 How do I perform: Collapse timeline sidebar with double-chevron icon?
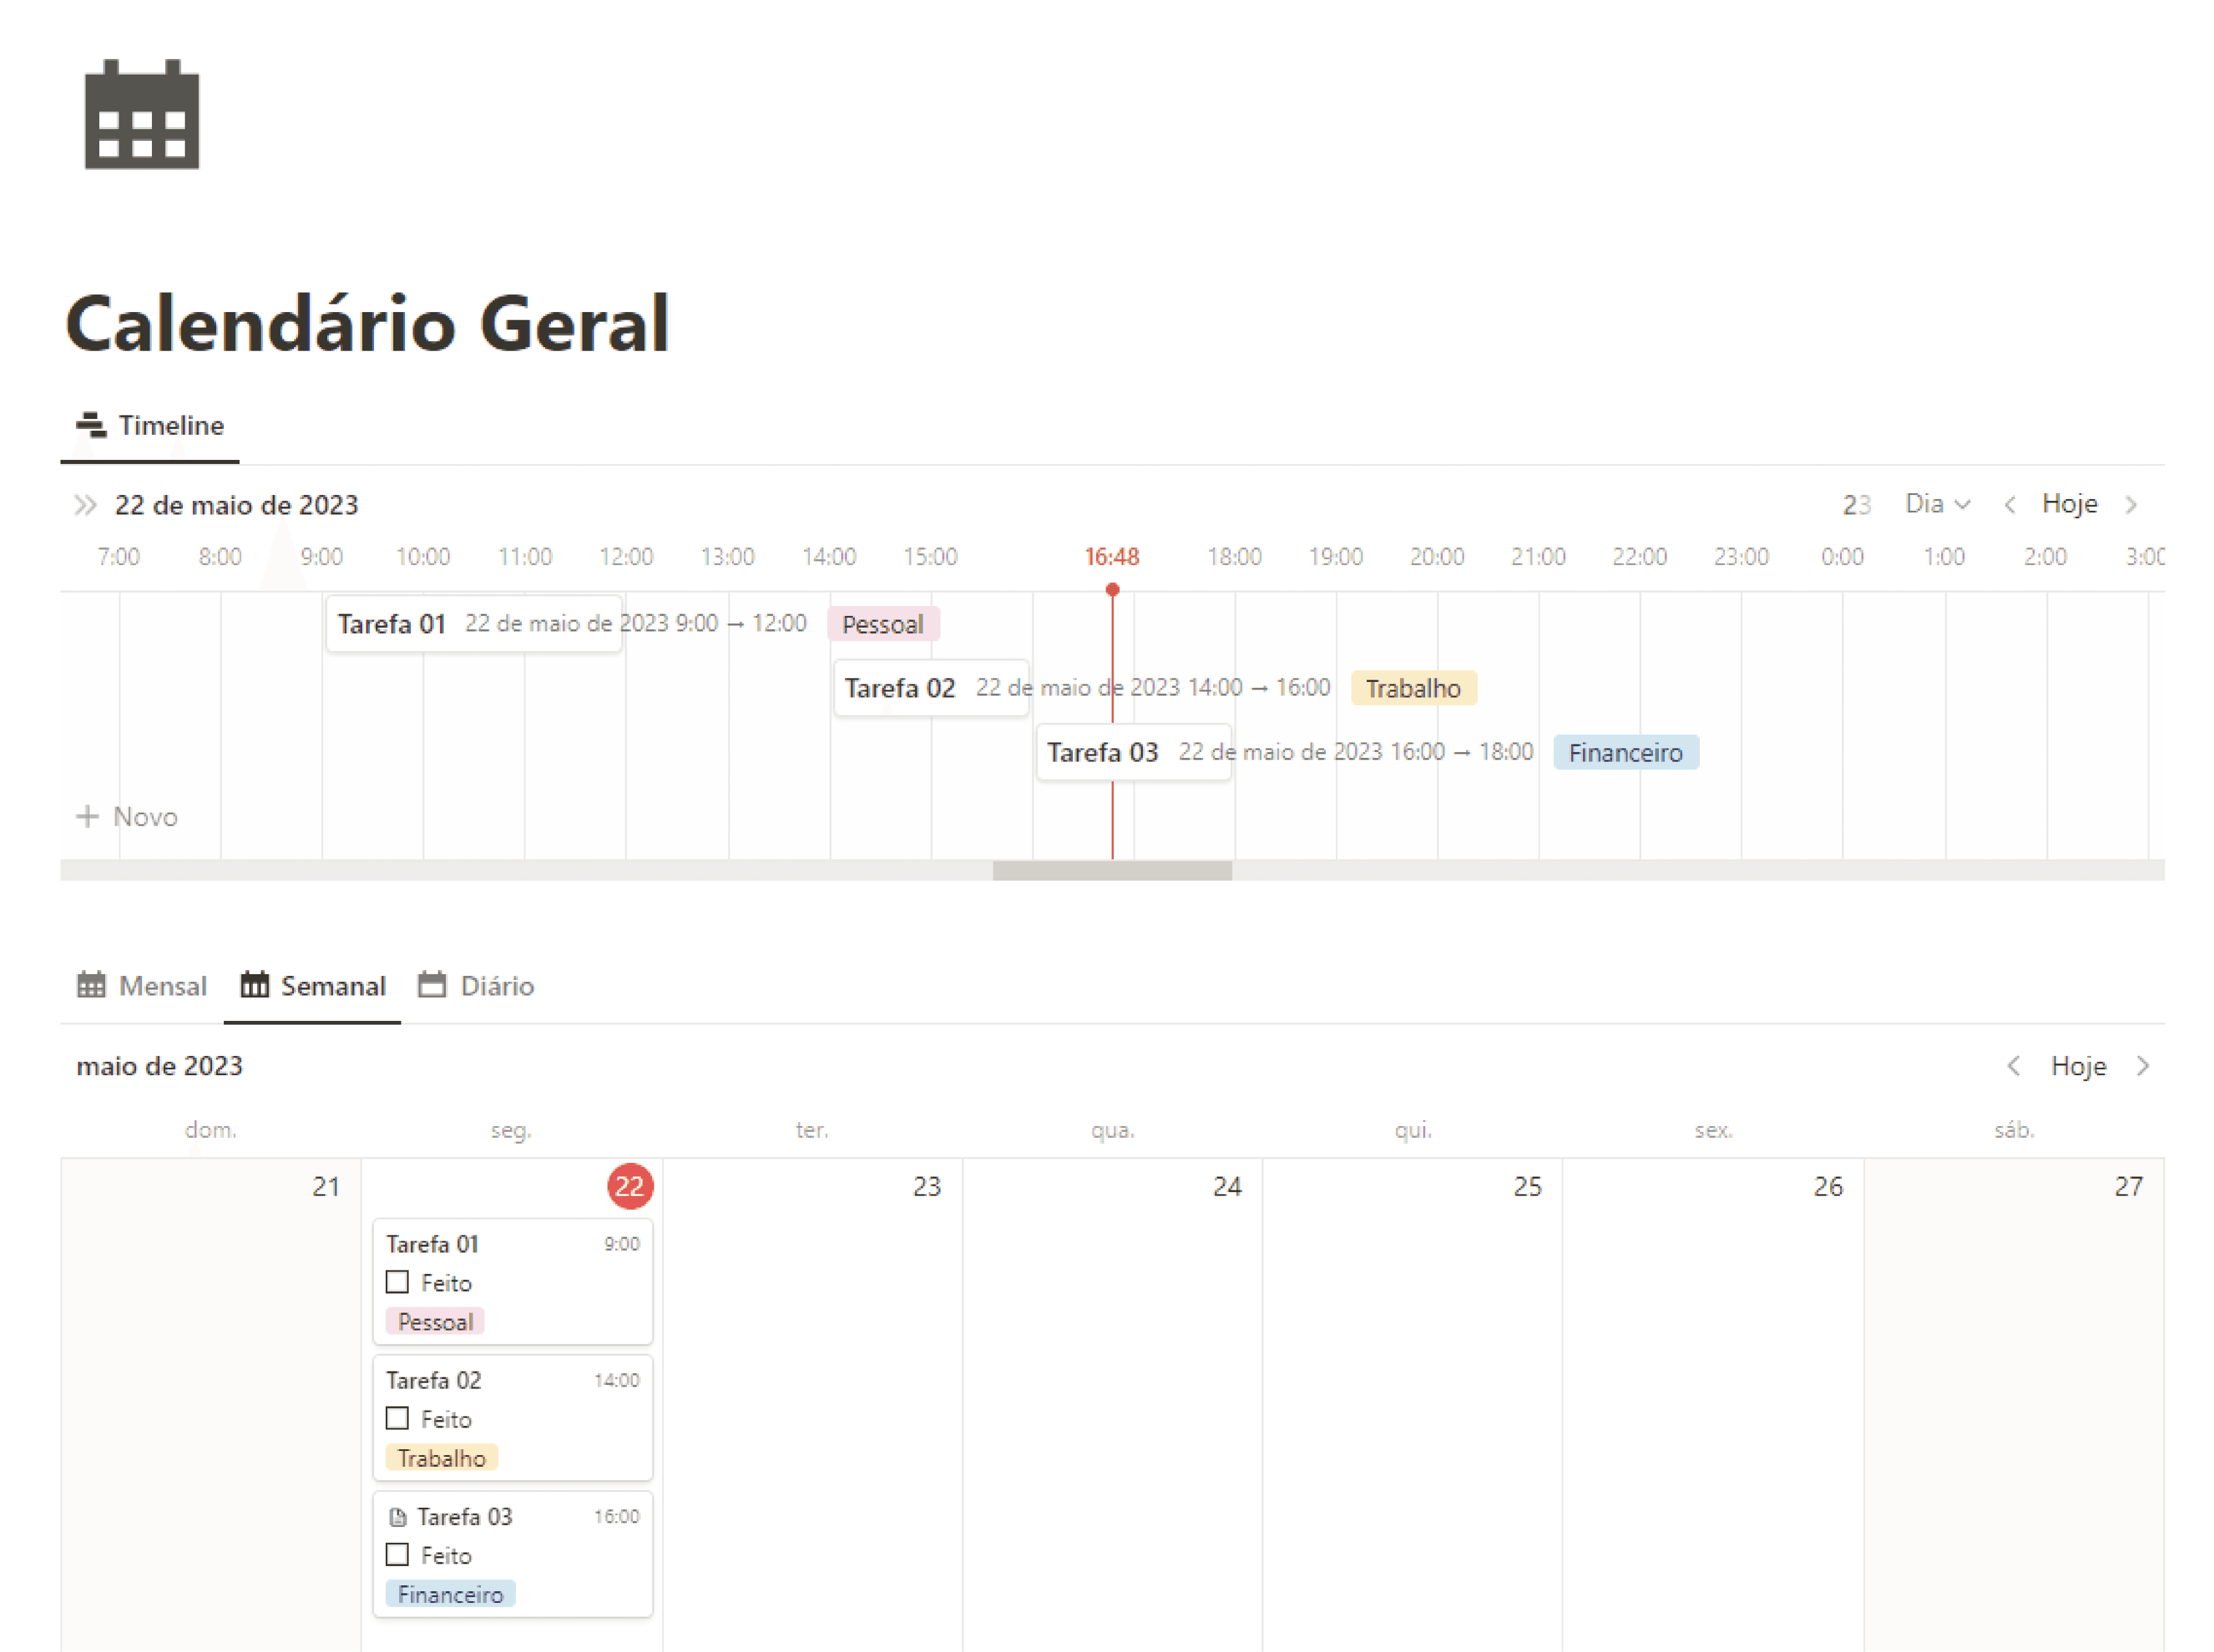click(86, 505)
